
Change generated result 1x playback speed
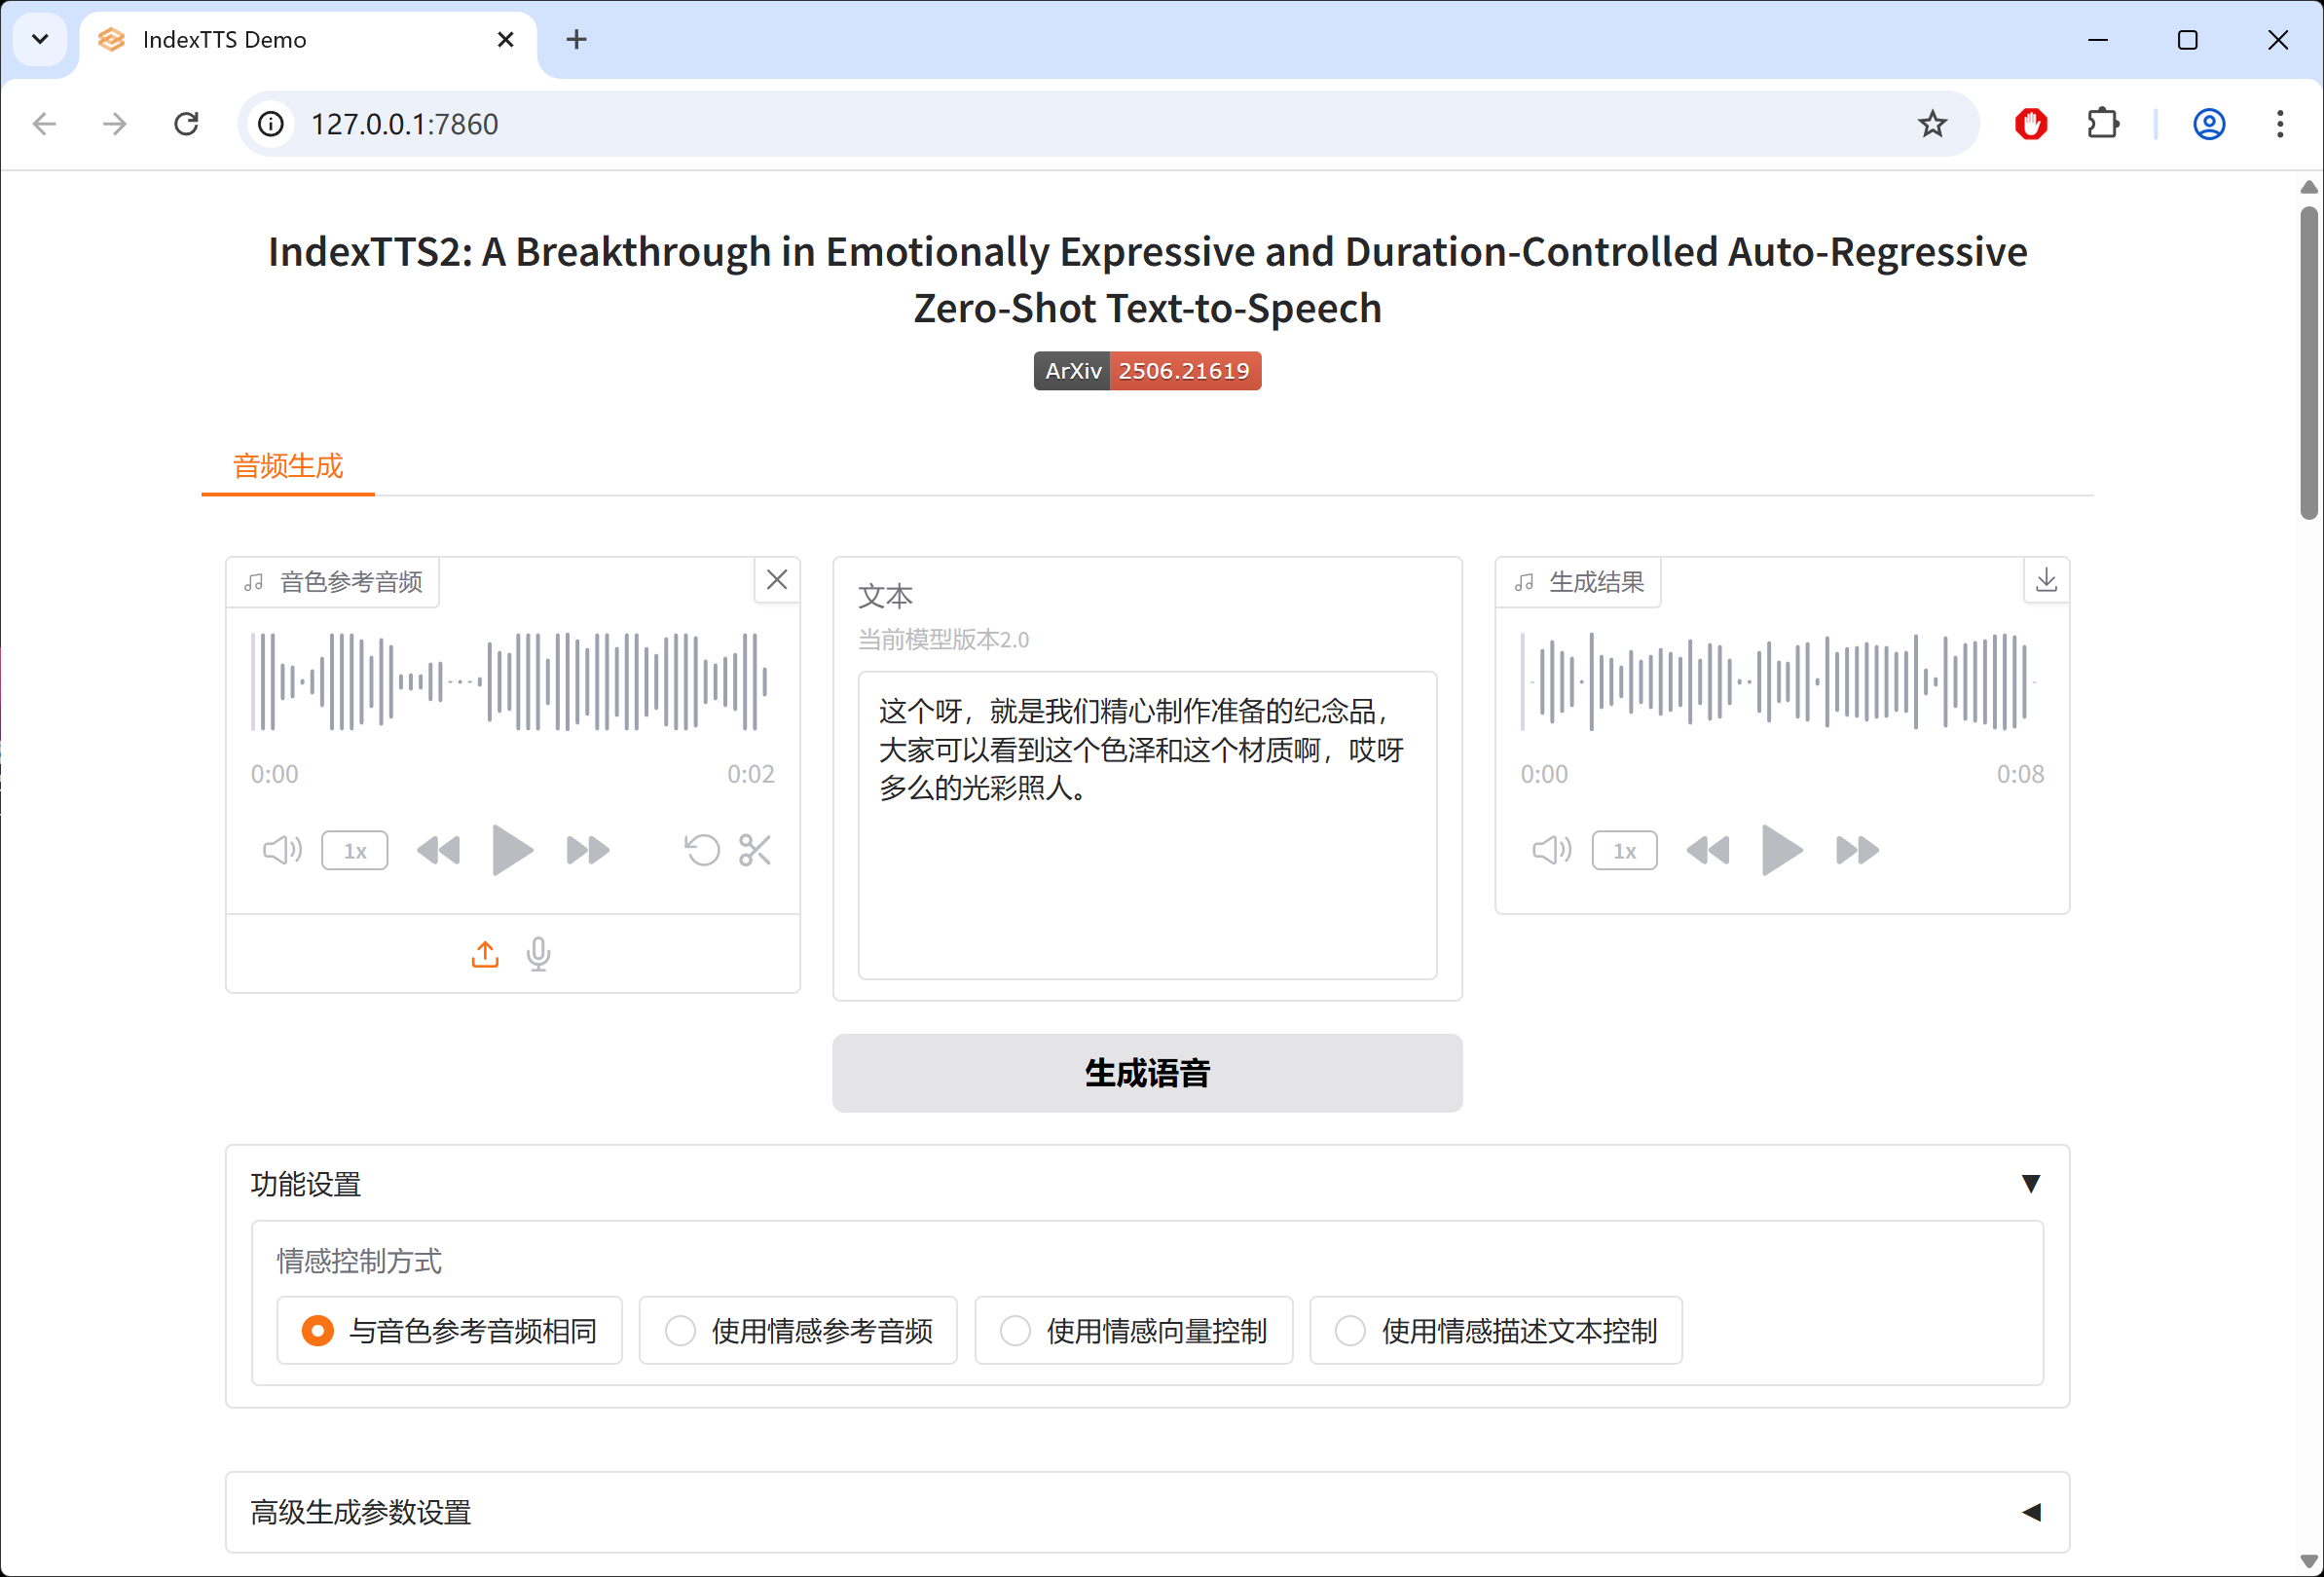pos(1625,851)
